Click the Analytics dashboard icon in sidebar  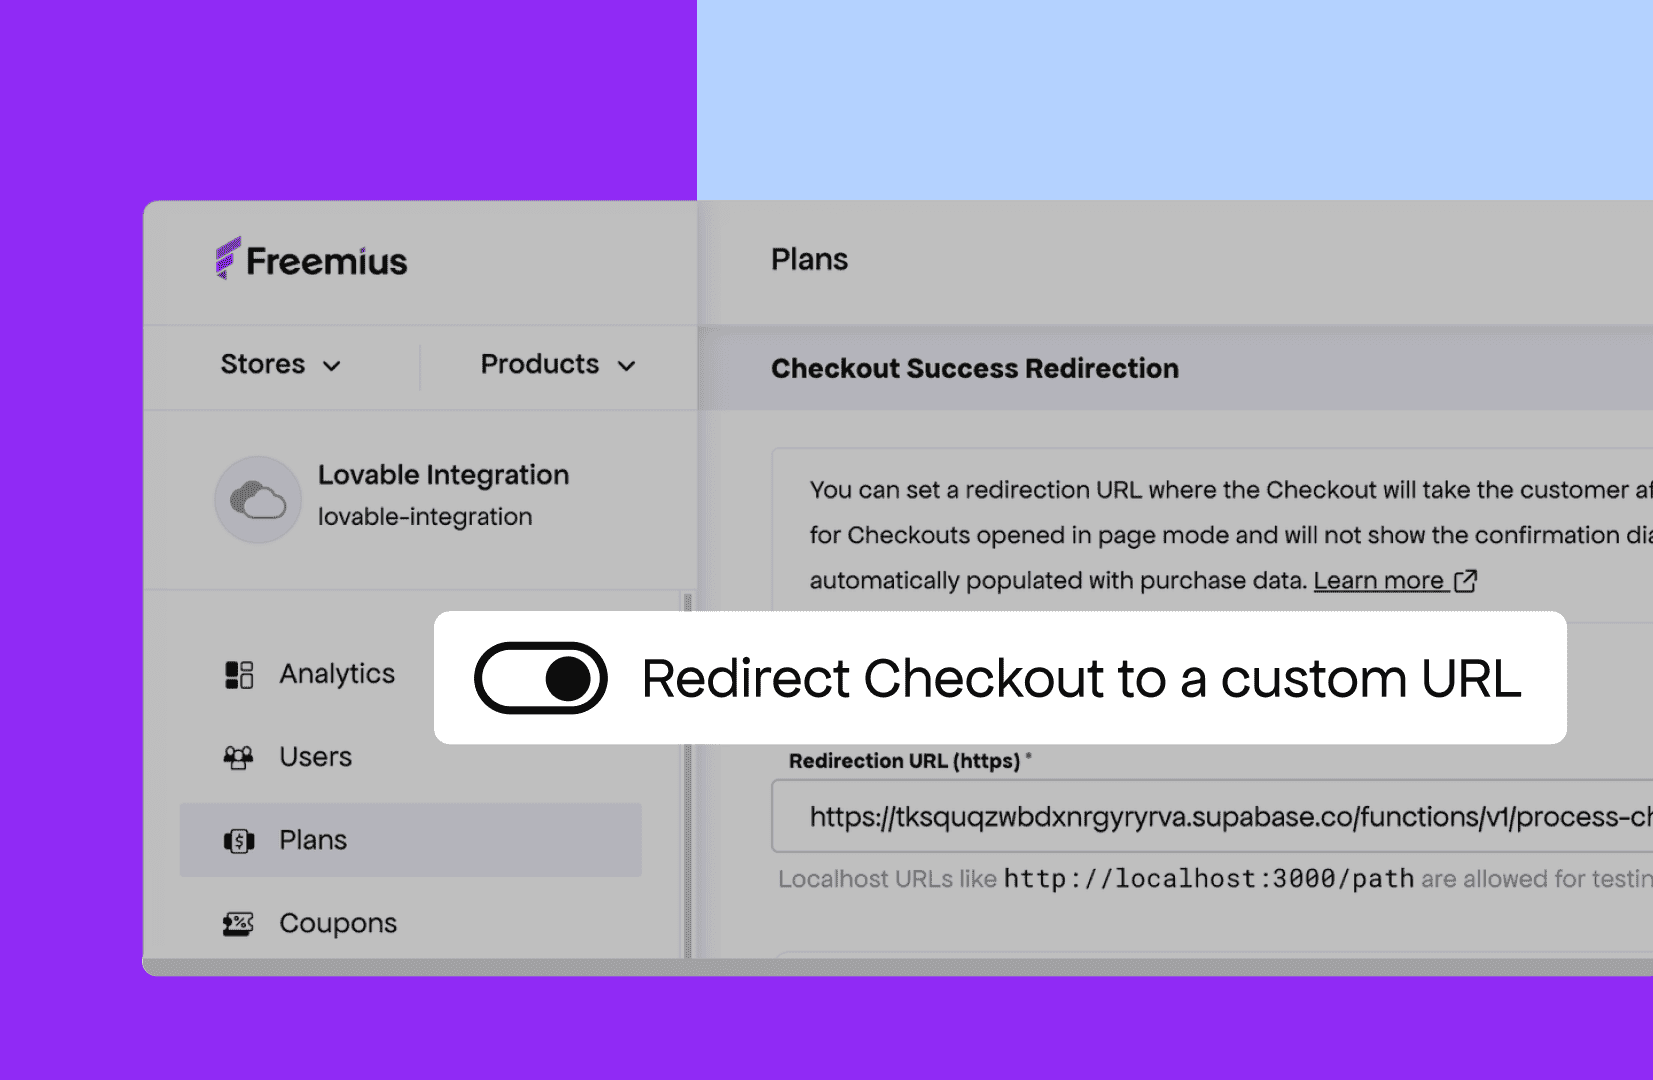pyautogui.click(x=239, y=675)
